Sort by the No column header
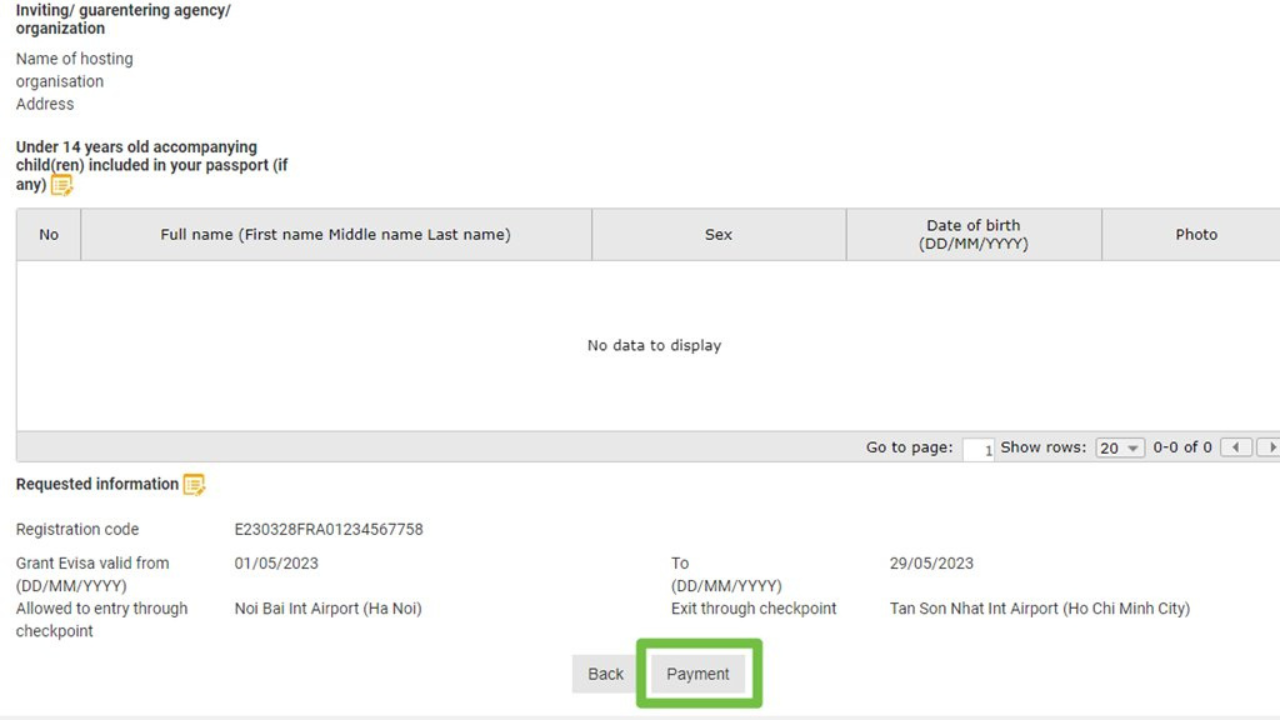Viewport: 1280px width, 720px height. (48, 235)
